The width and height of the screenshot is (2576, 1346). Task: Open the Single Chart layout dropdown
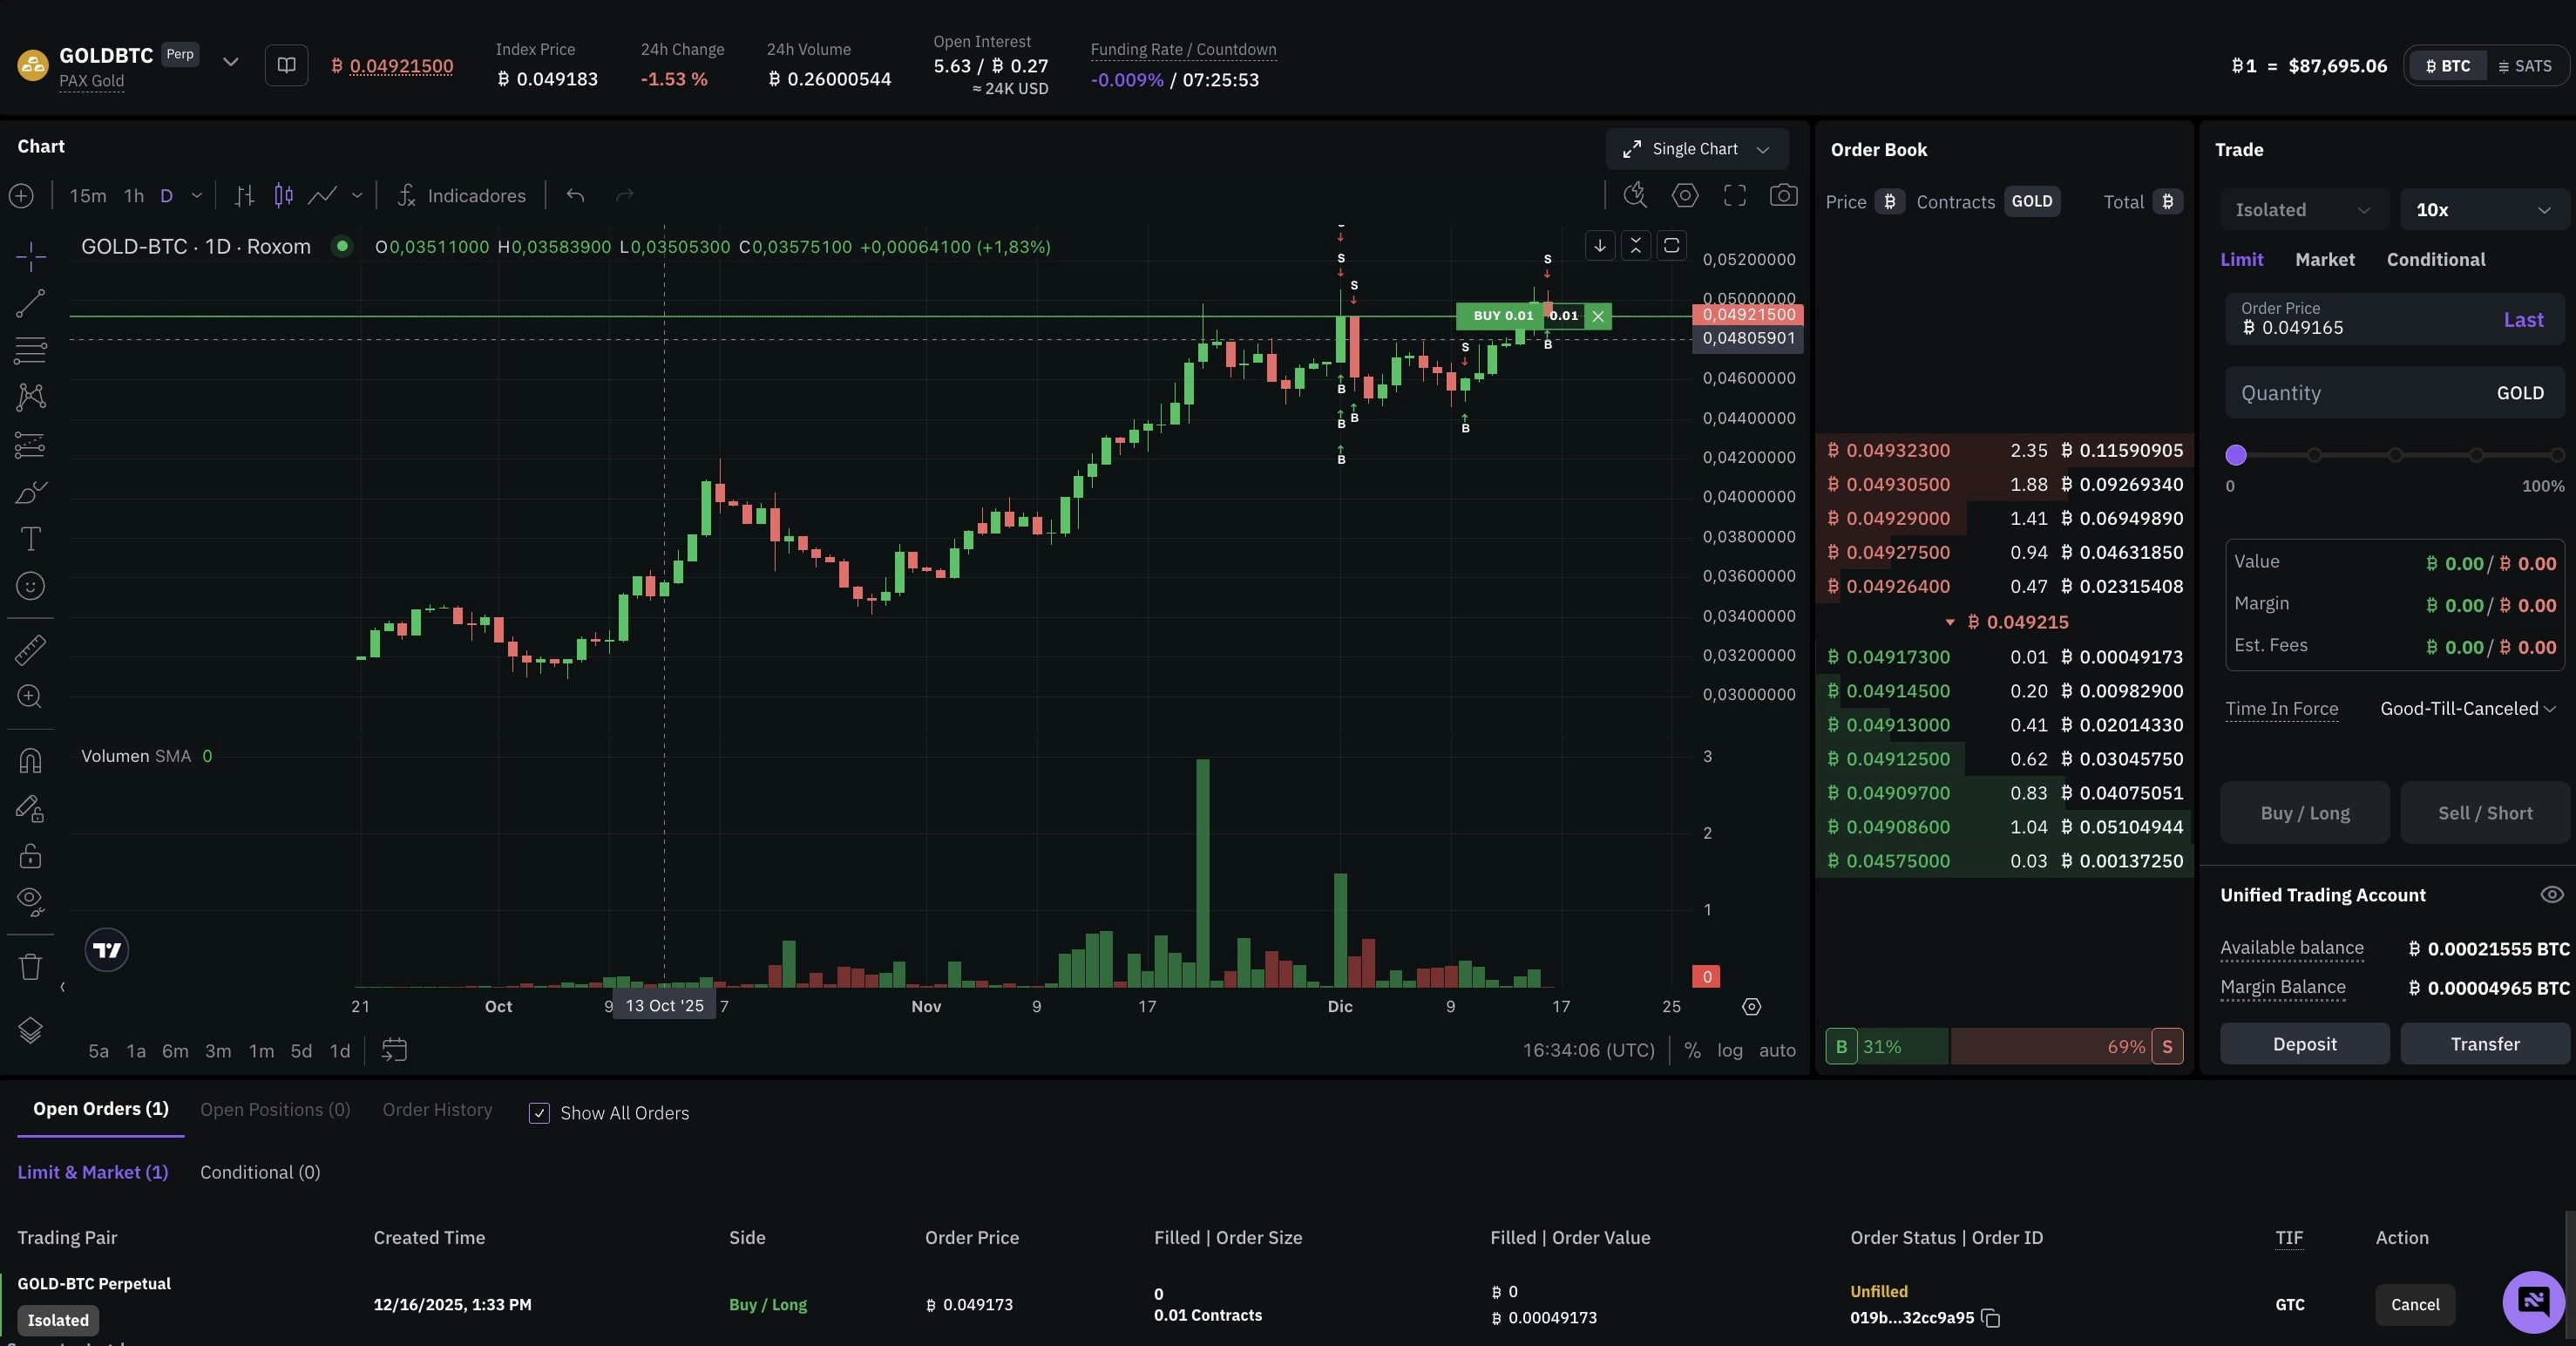(1696, 148)
